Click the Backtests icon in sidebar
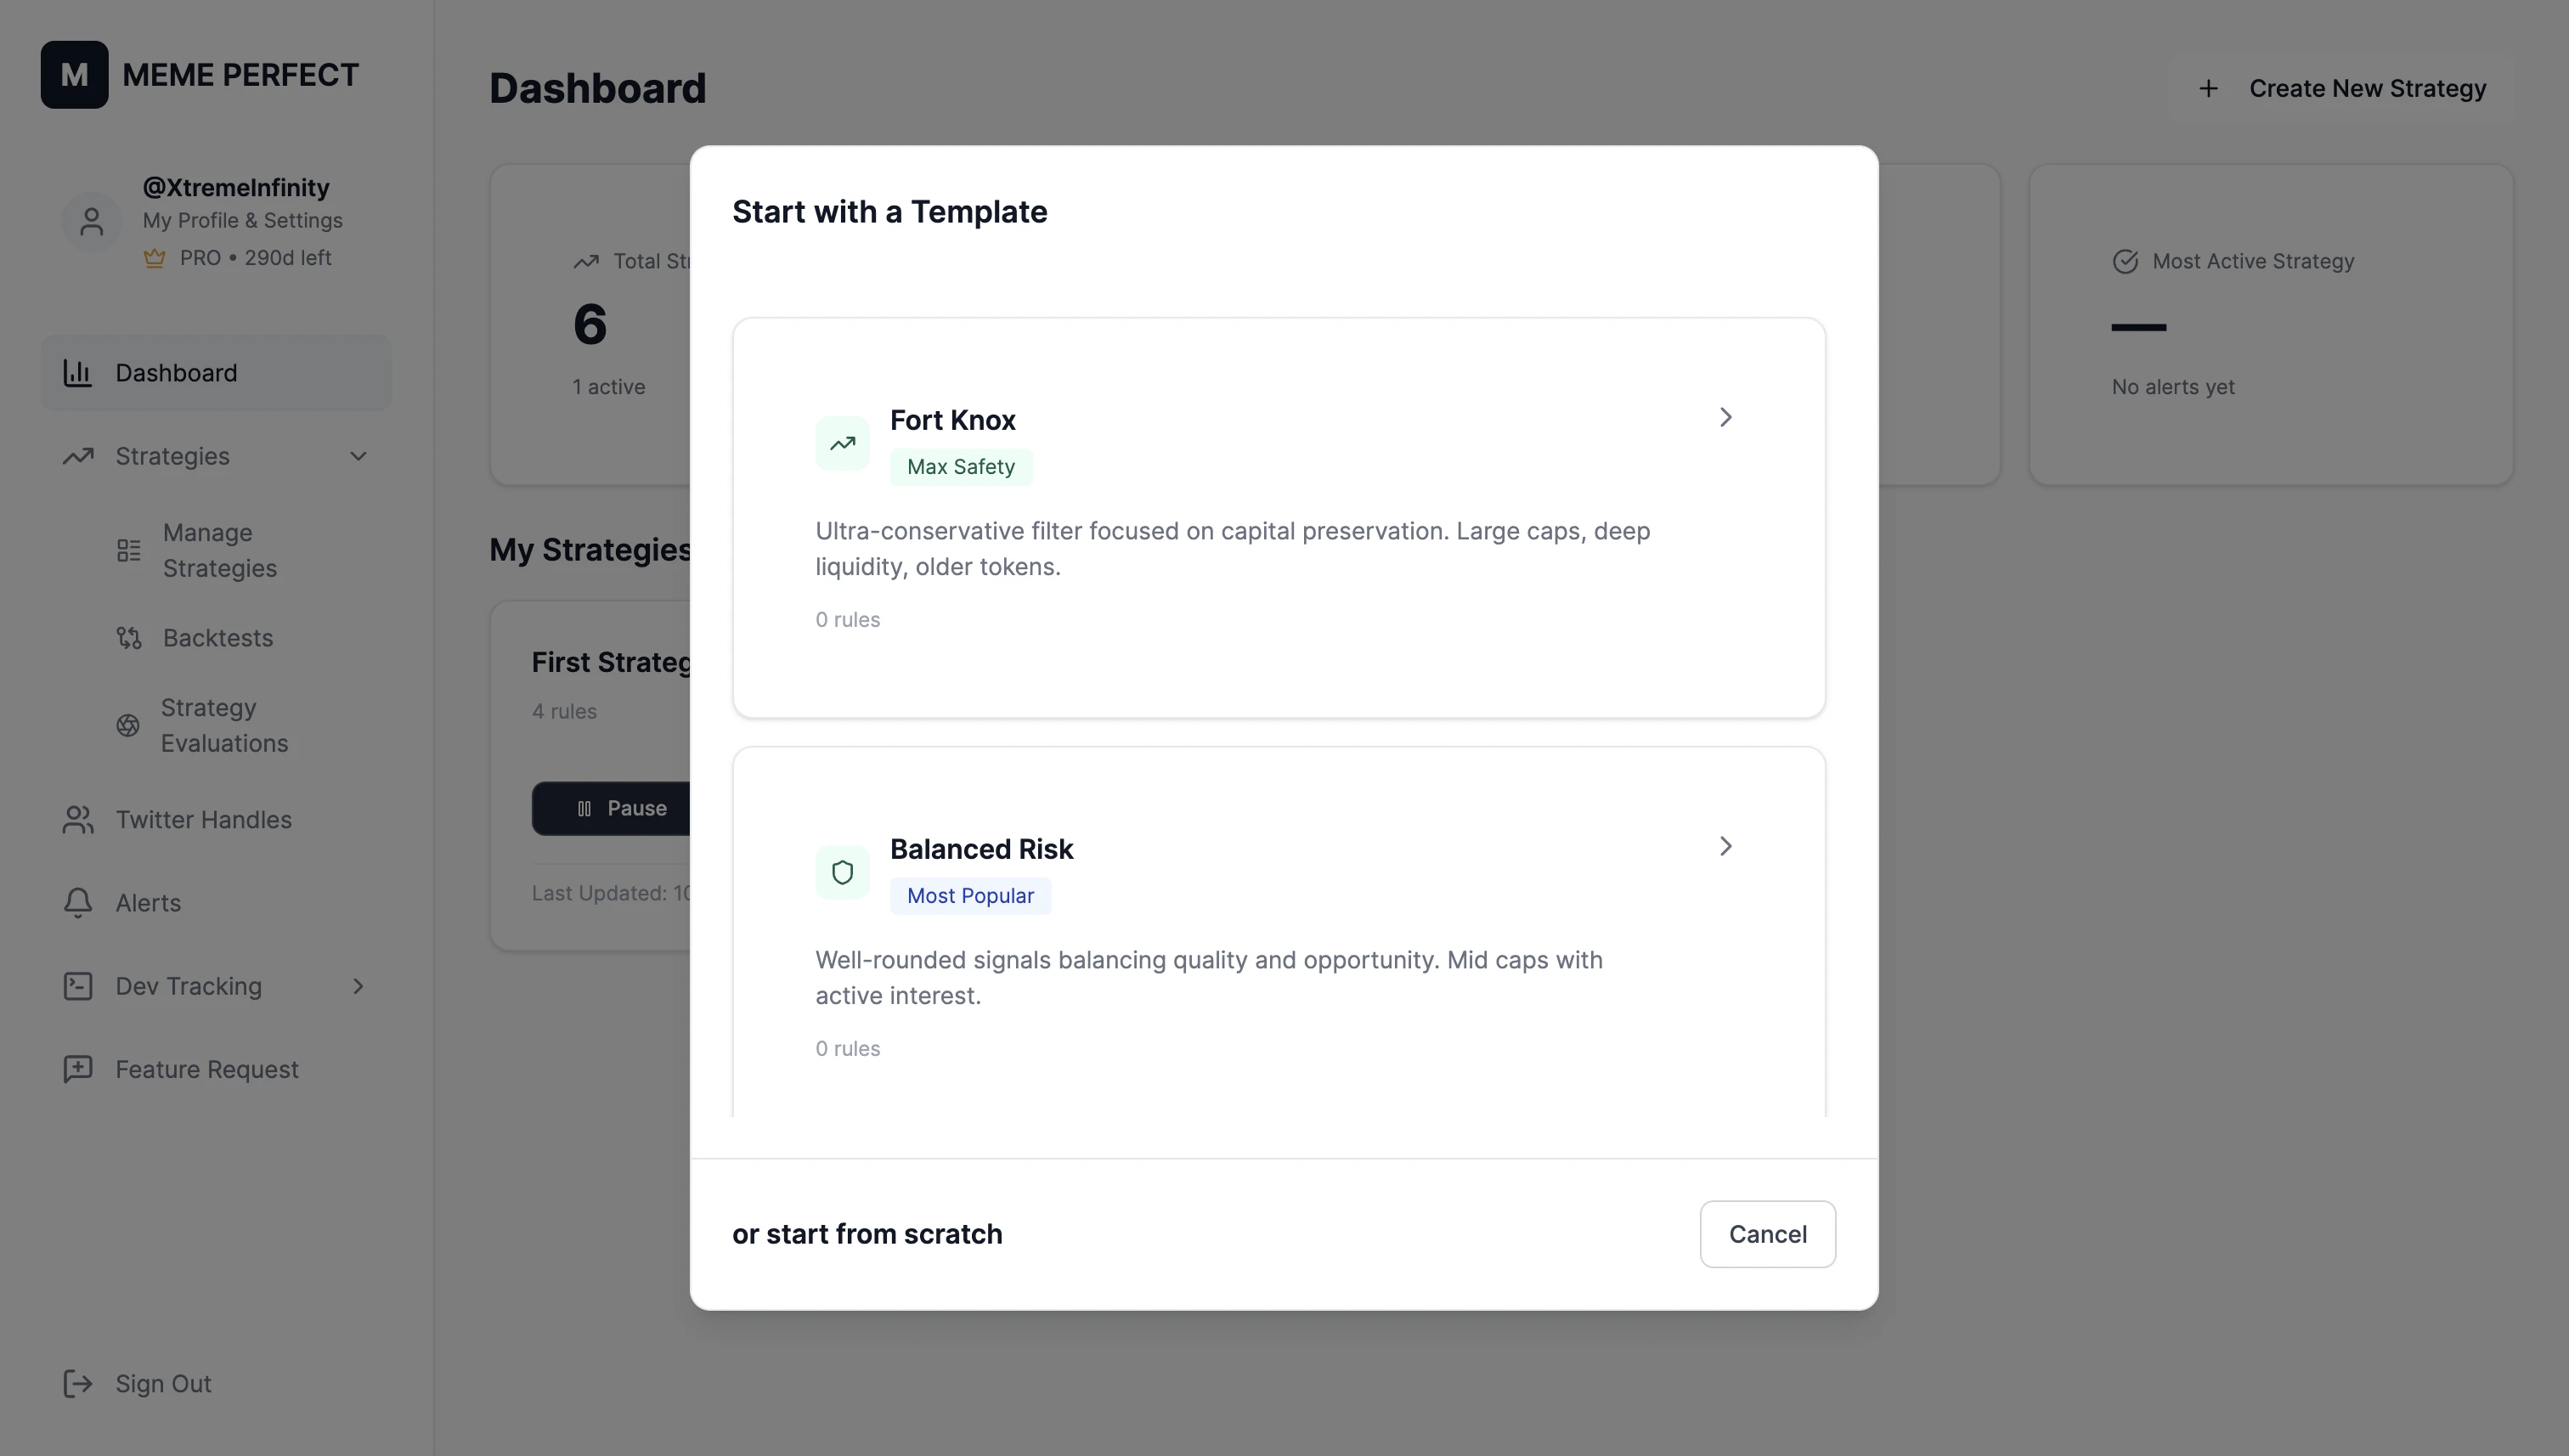Viewport: 2569px width, 1456px height. click(x=129, y=638)
